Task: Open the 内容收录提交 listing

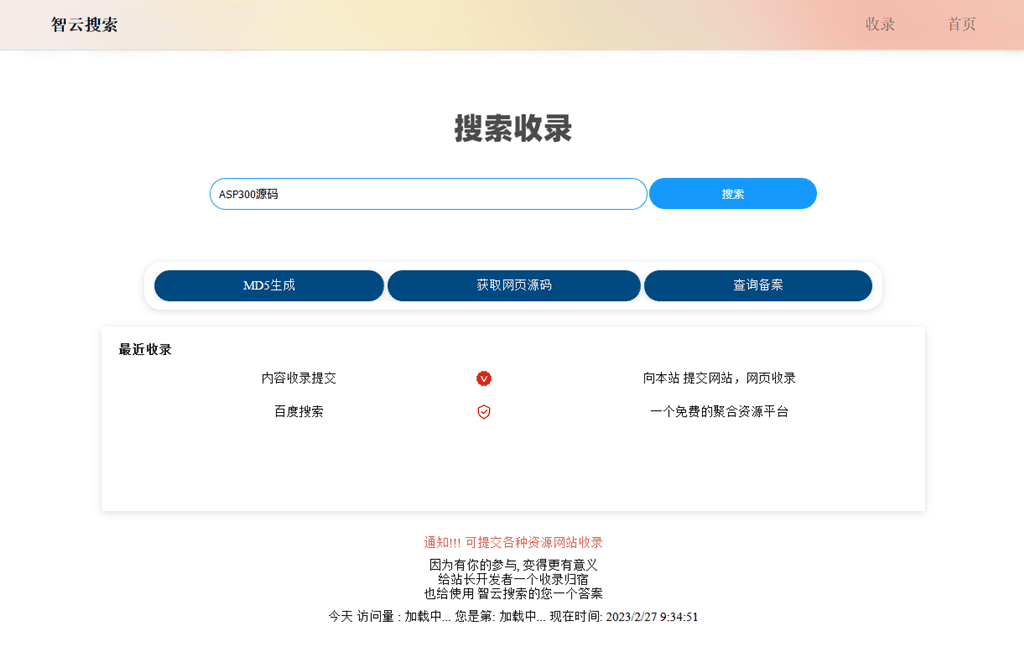Action: [297, 378]
